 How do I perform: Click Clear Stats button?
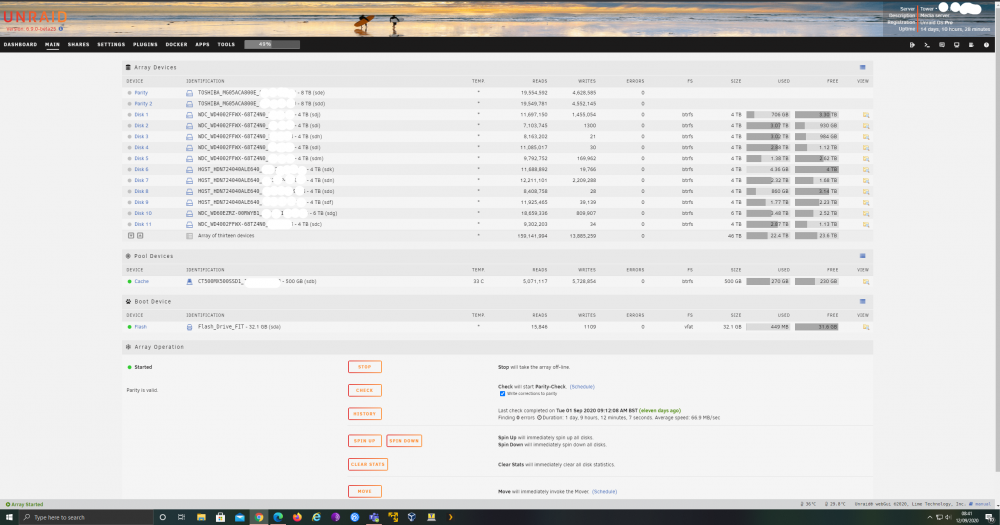pos(368,464)
